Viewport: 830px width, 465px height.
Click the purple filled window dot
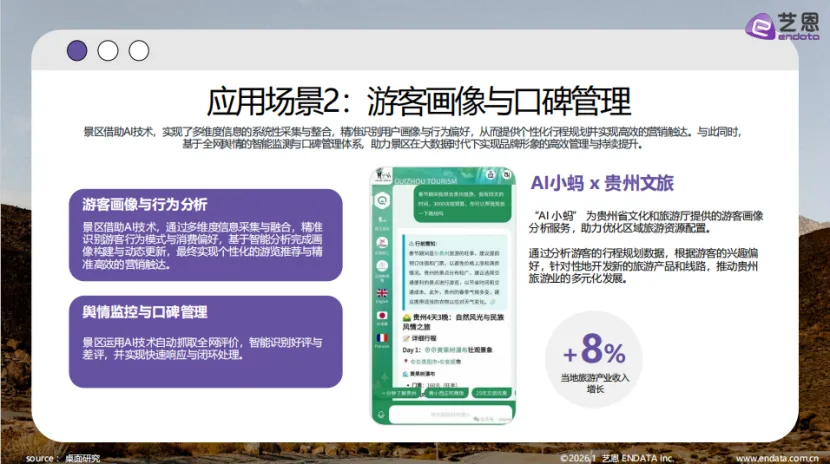pos(77,51)
